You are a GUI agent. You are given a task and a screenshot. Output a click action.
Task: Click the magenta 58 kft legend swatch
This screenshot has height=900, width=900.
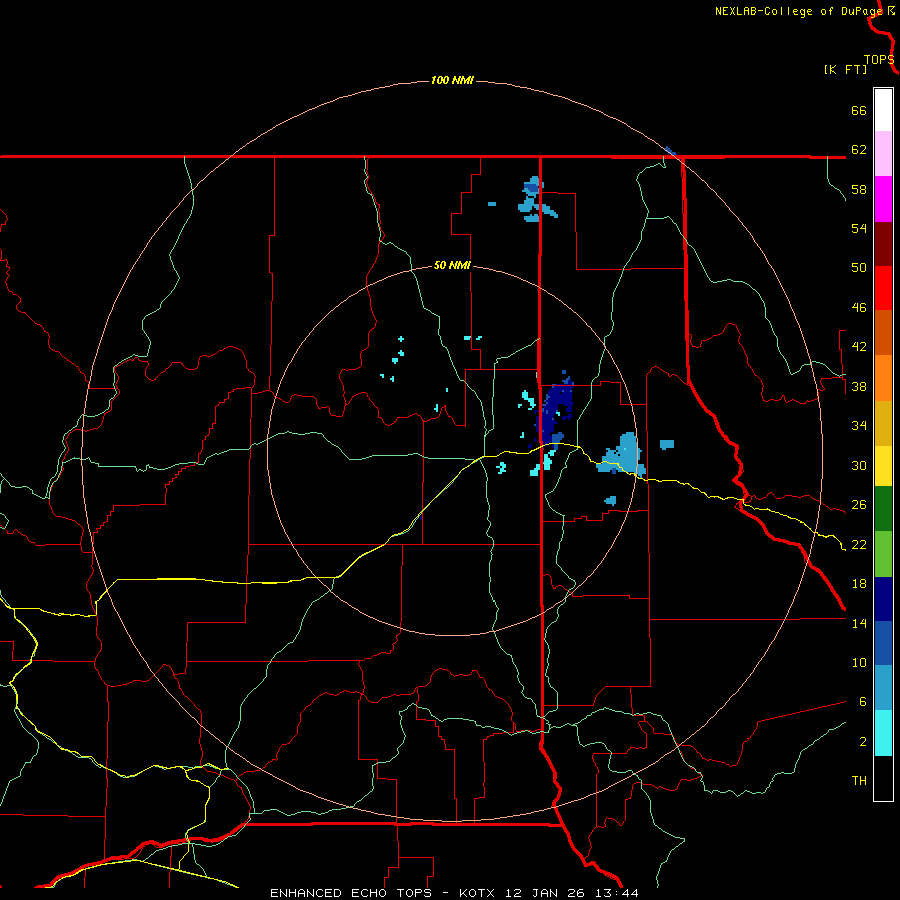(883, 198)
